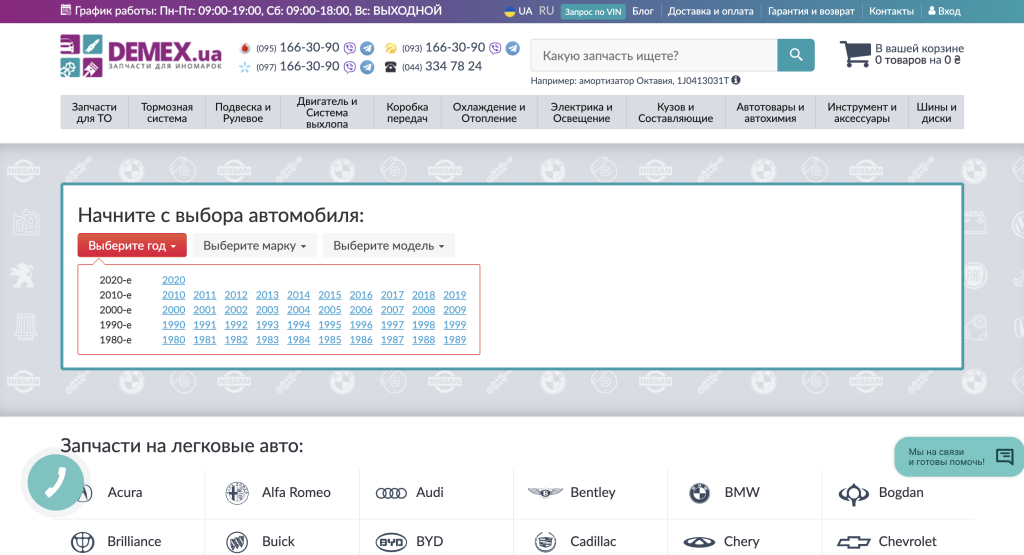Viewport: 1024px width, 555px height.
Task: Open Охлаждение и Отопление menu
Action: (489, 112)
